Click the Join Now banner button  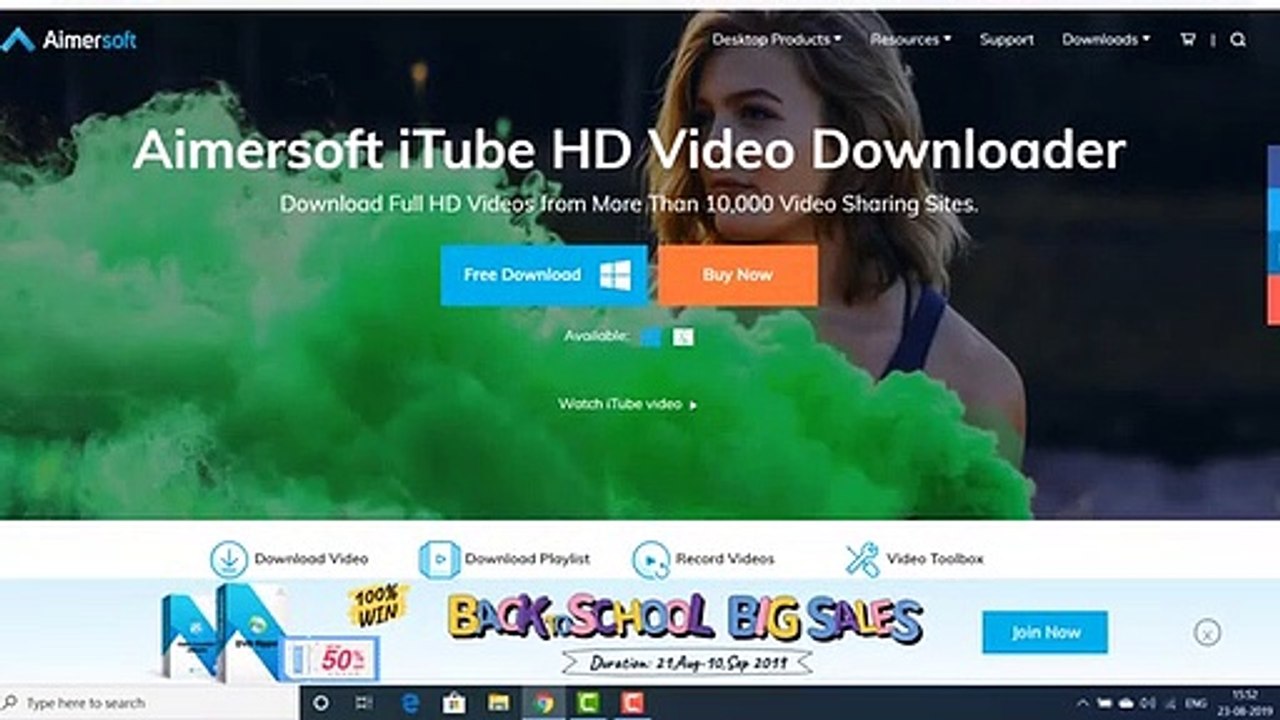(x=1045, y=632)
